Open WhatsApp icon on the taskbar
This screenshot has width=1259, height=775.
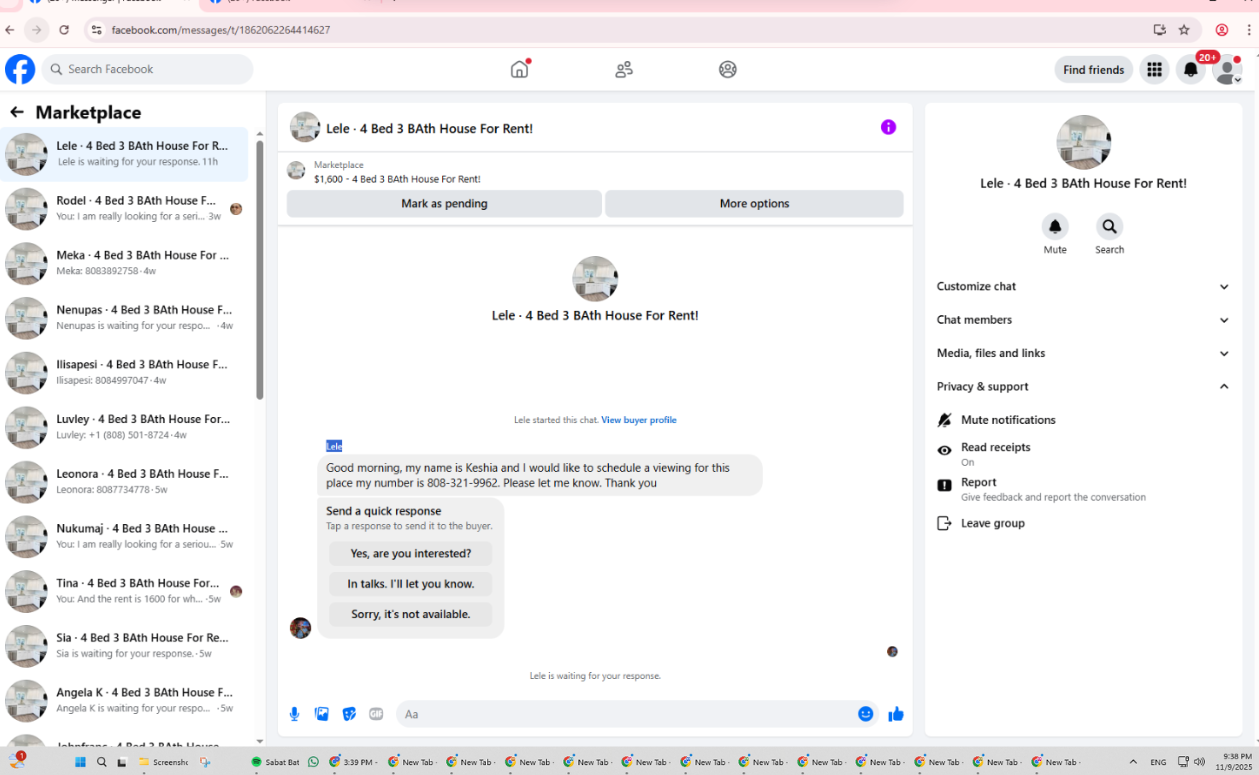[313, 762]
